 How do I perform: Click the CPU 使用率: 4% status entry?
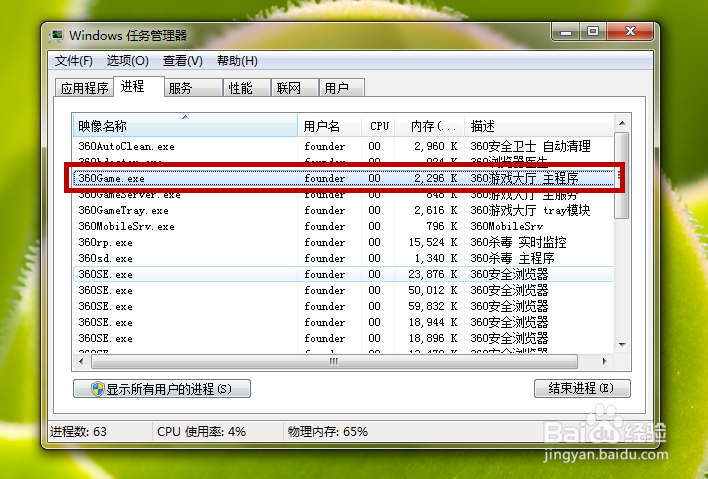pyautogui.click(x=201, y=432)
